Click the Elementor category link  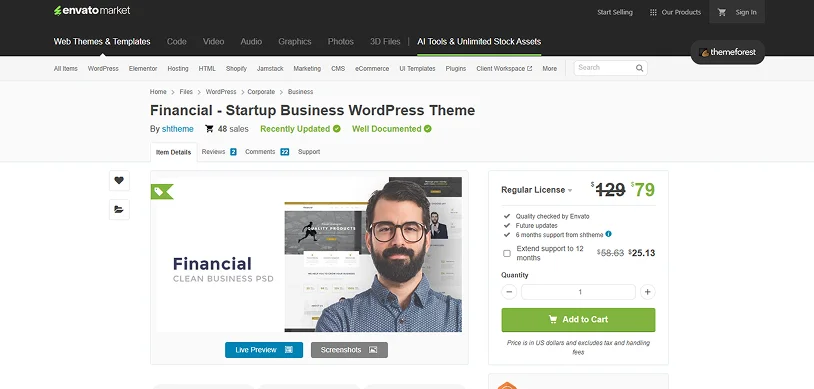(x=143, y=69)
